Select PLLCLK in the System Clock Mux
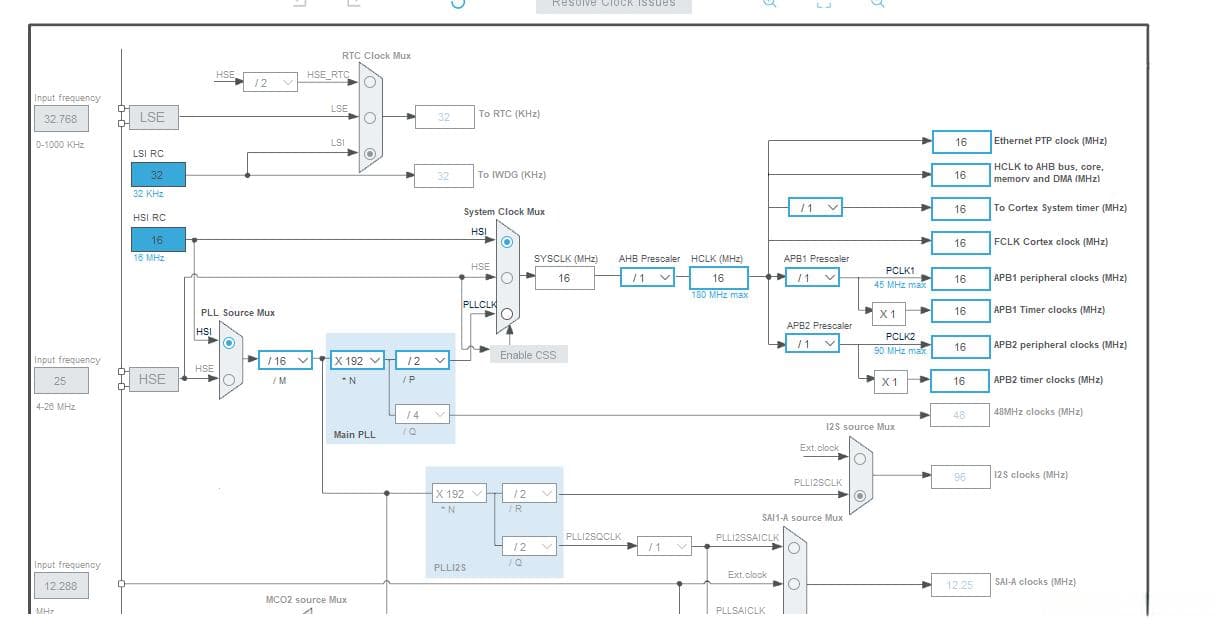 pyautogui.click(x=507, y=313)
